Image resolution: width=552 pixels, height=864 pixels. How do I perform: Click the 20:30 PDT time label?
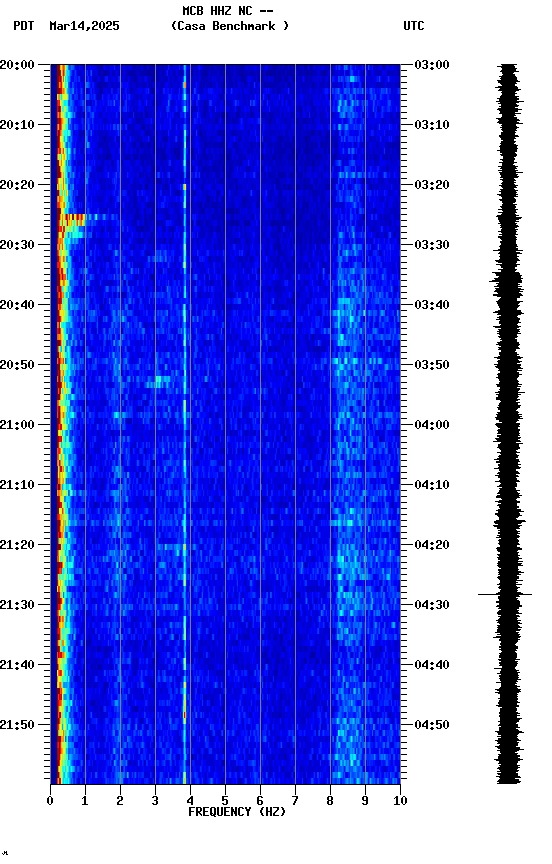(x=17, y=245)
